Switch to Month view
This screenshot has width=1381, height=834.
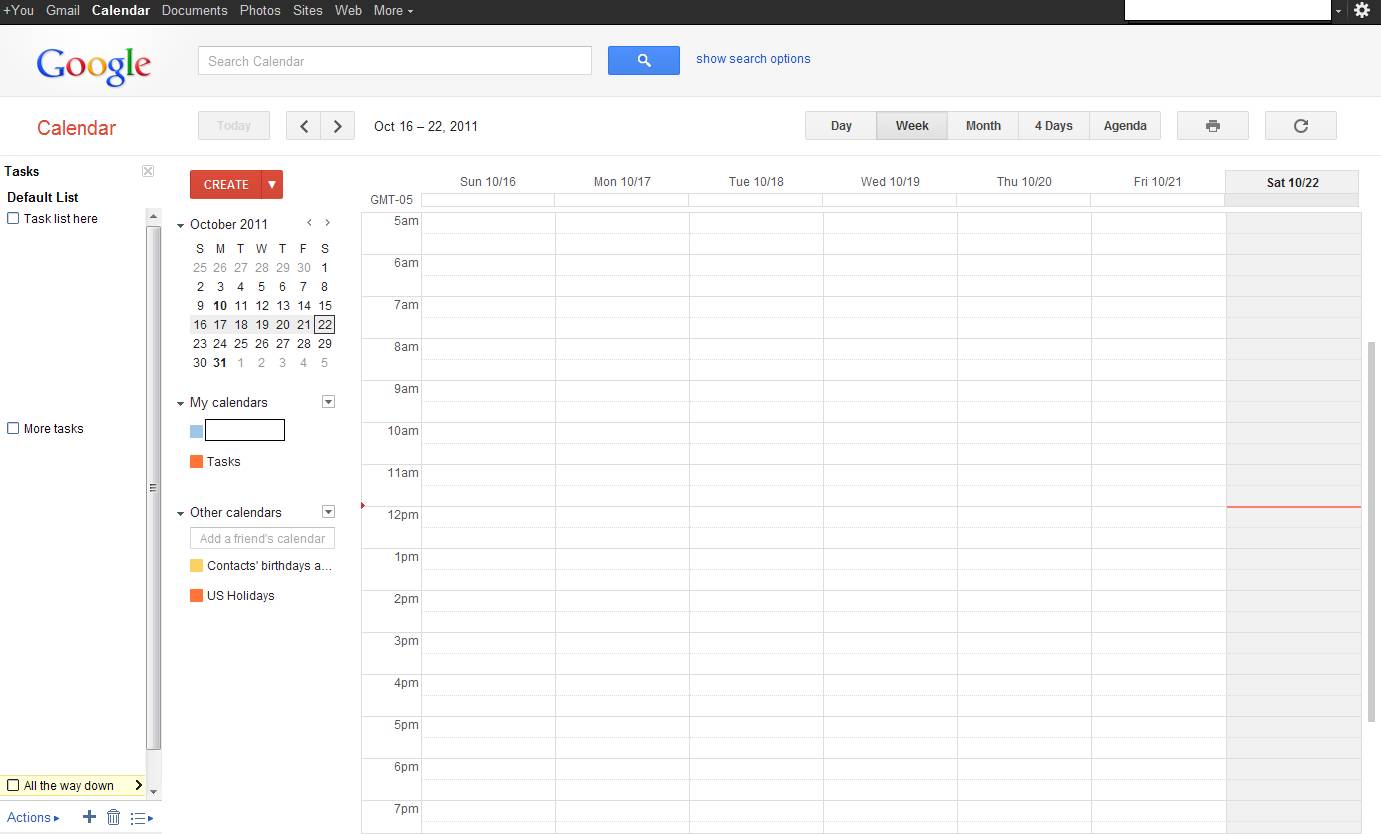coord(983,126)
